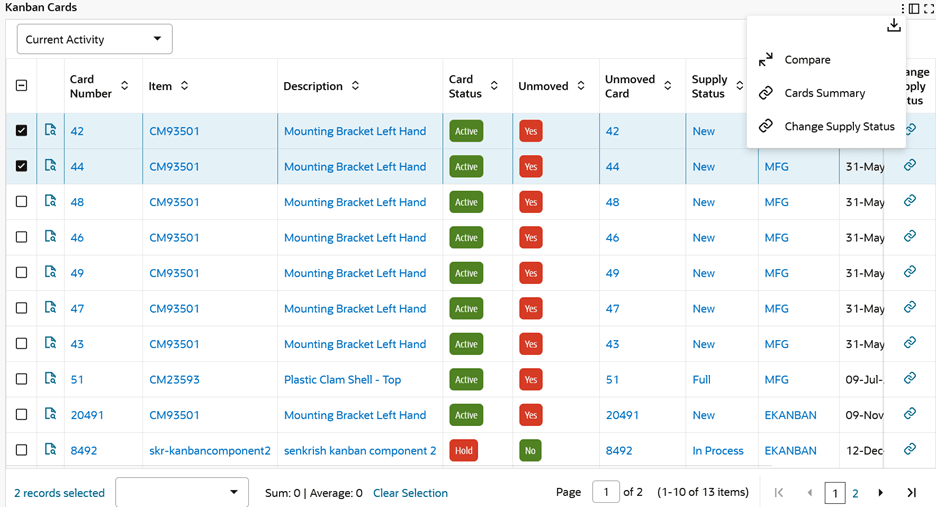Click the change supply status link icon for card 49
This screenshot has width=936, height=507.
[910, 271]
